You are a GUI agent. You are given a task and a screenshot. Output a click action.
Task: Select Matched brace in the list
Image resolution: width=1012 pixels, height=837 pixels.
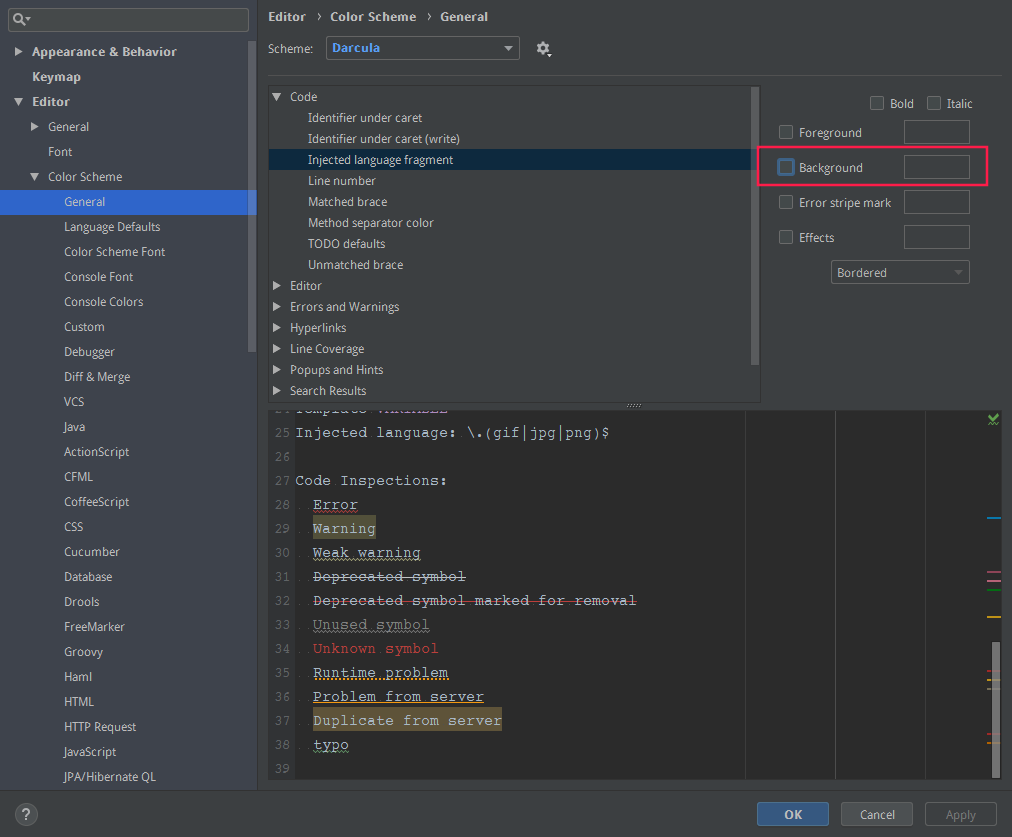tap(347, 202)
